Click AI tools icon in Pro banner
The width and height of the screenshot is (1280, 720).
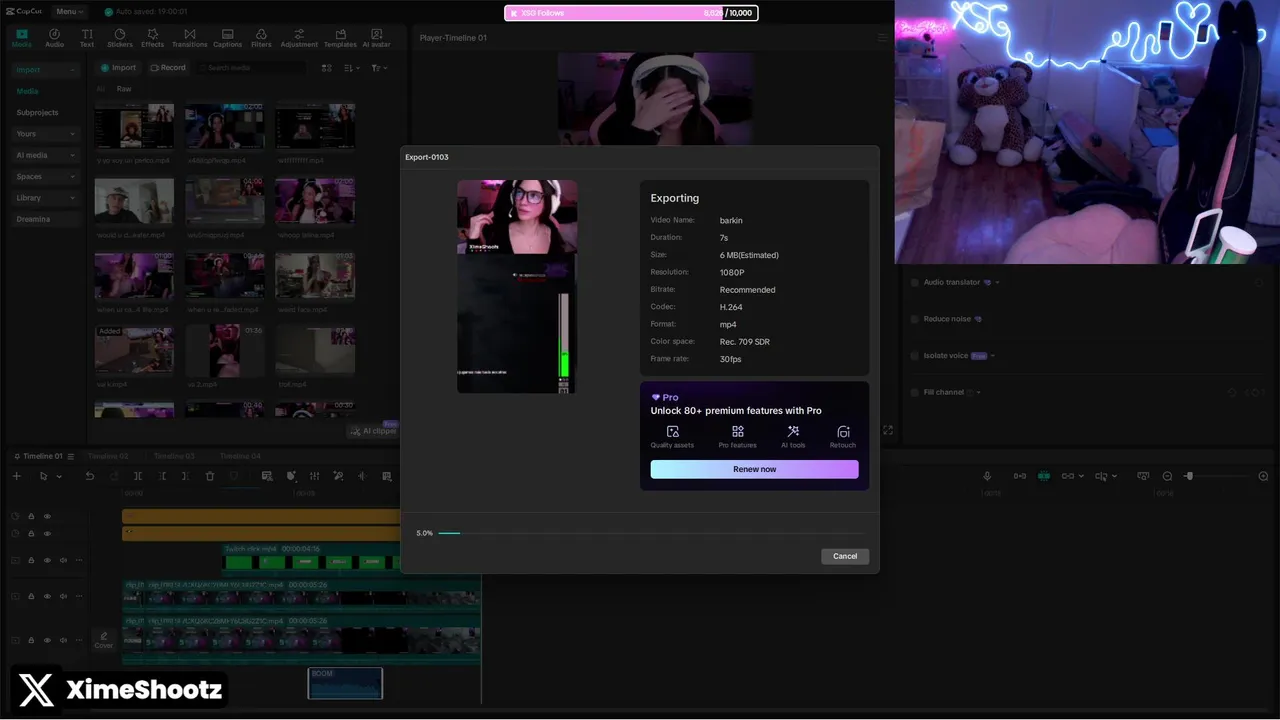[x=793, y=432]
